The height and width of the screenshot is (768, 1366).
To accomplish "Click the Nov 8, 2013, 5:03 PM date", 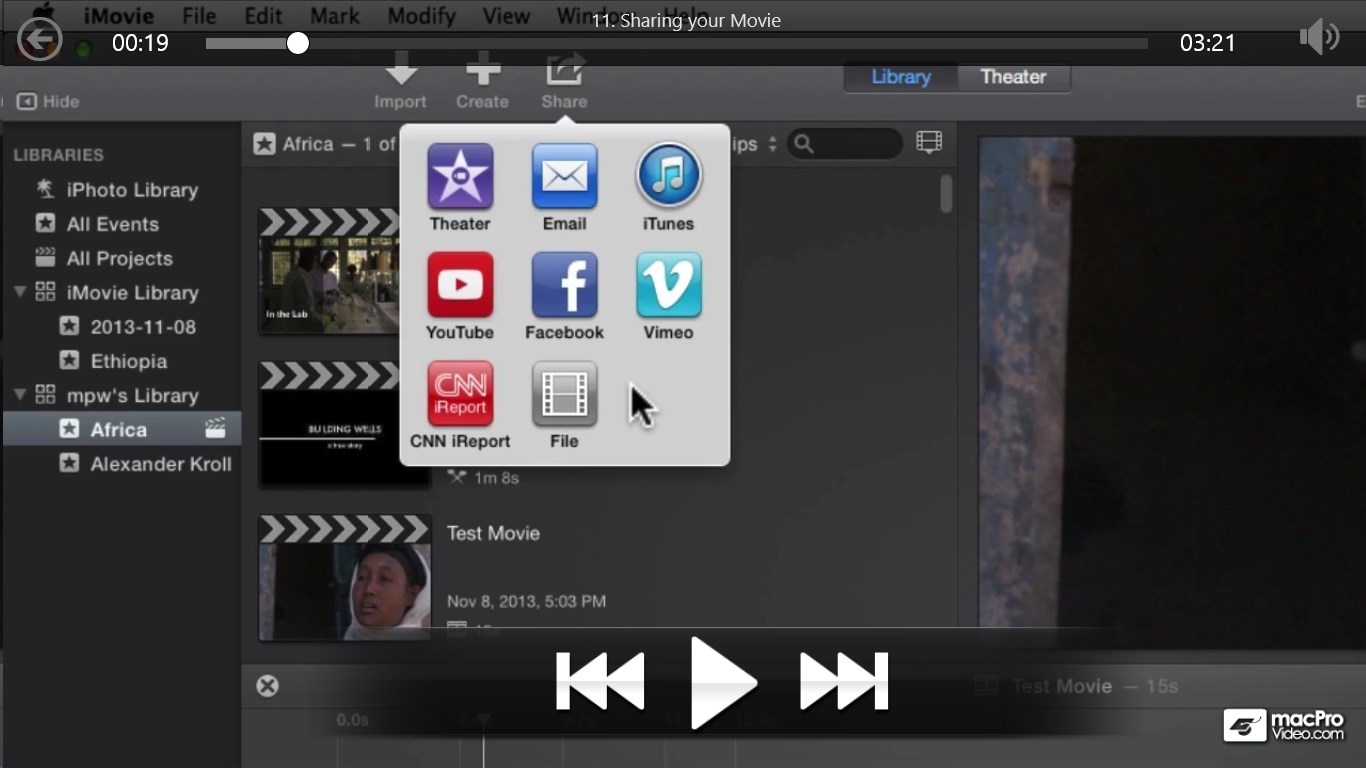I will point(526,601).
